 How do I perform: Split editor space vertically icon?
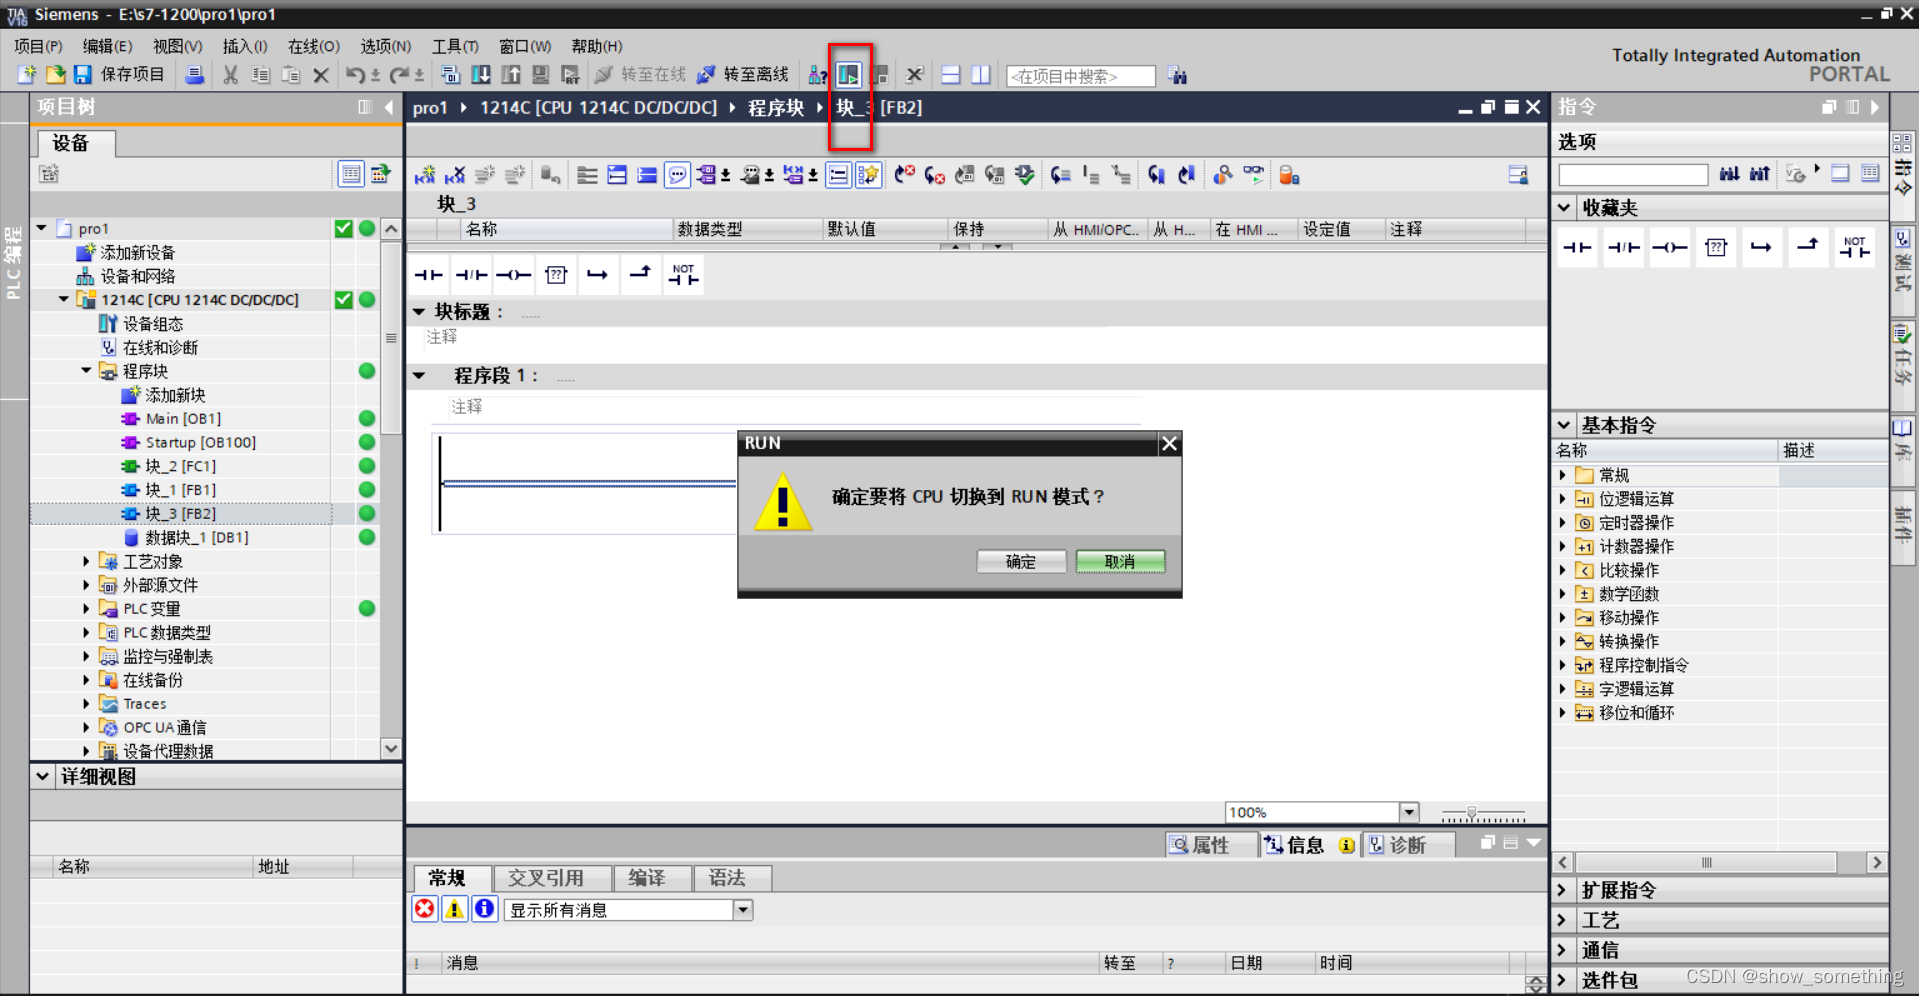[x=981, y=75]
